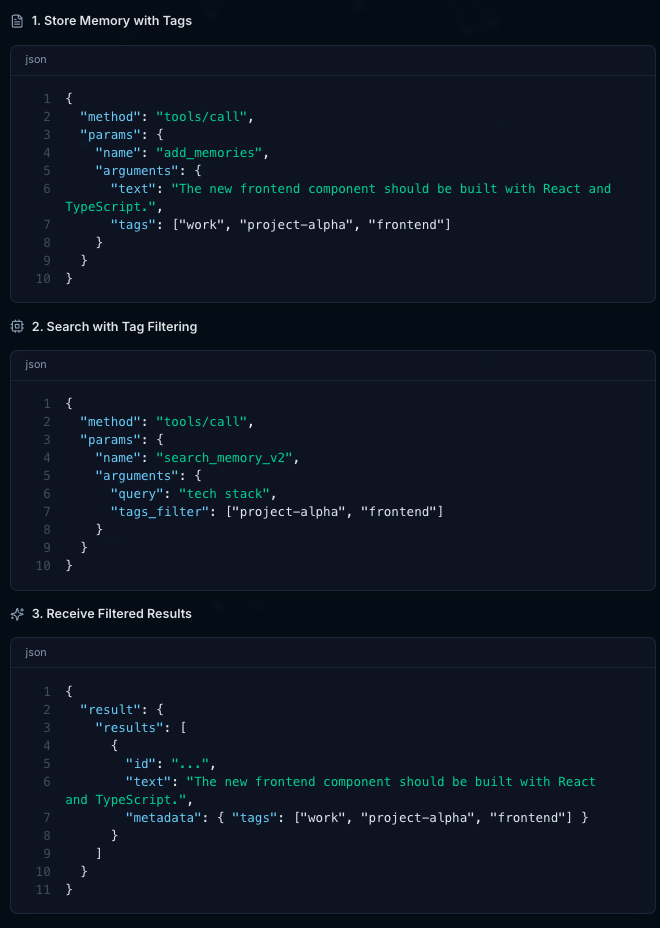Click the json label of the first code block

pos(36,59)
